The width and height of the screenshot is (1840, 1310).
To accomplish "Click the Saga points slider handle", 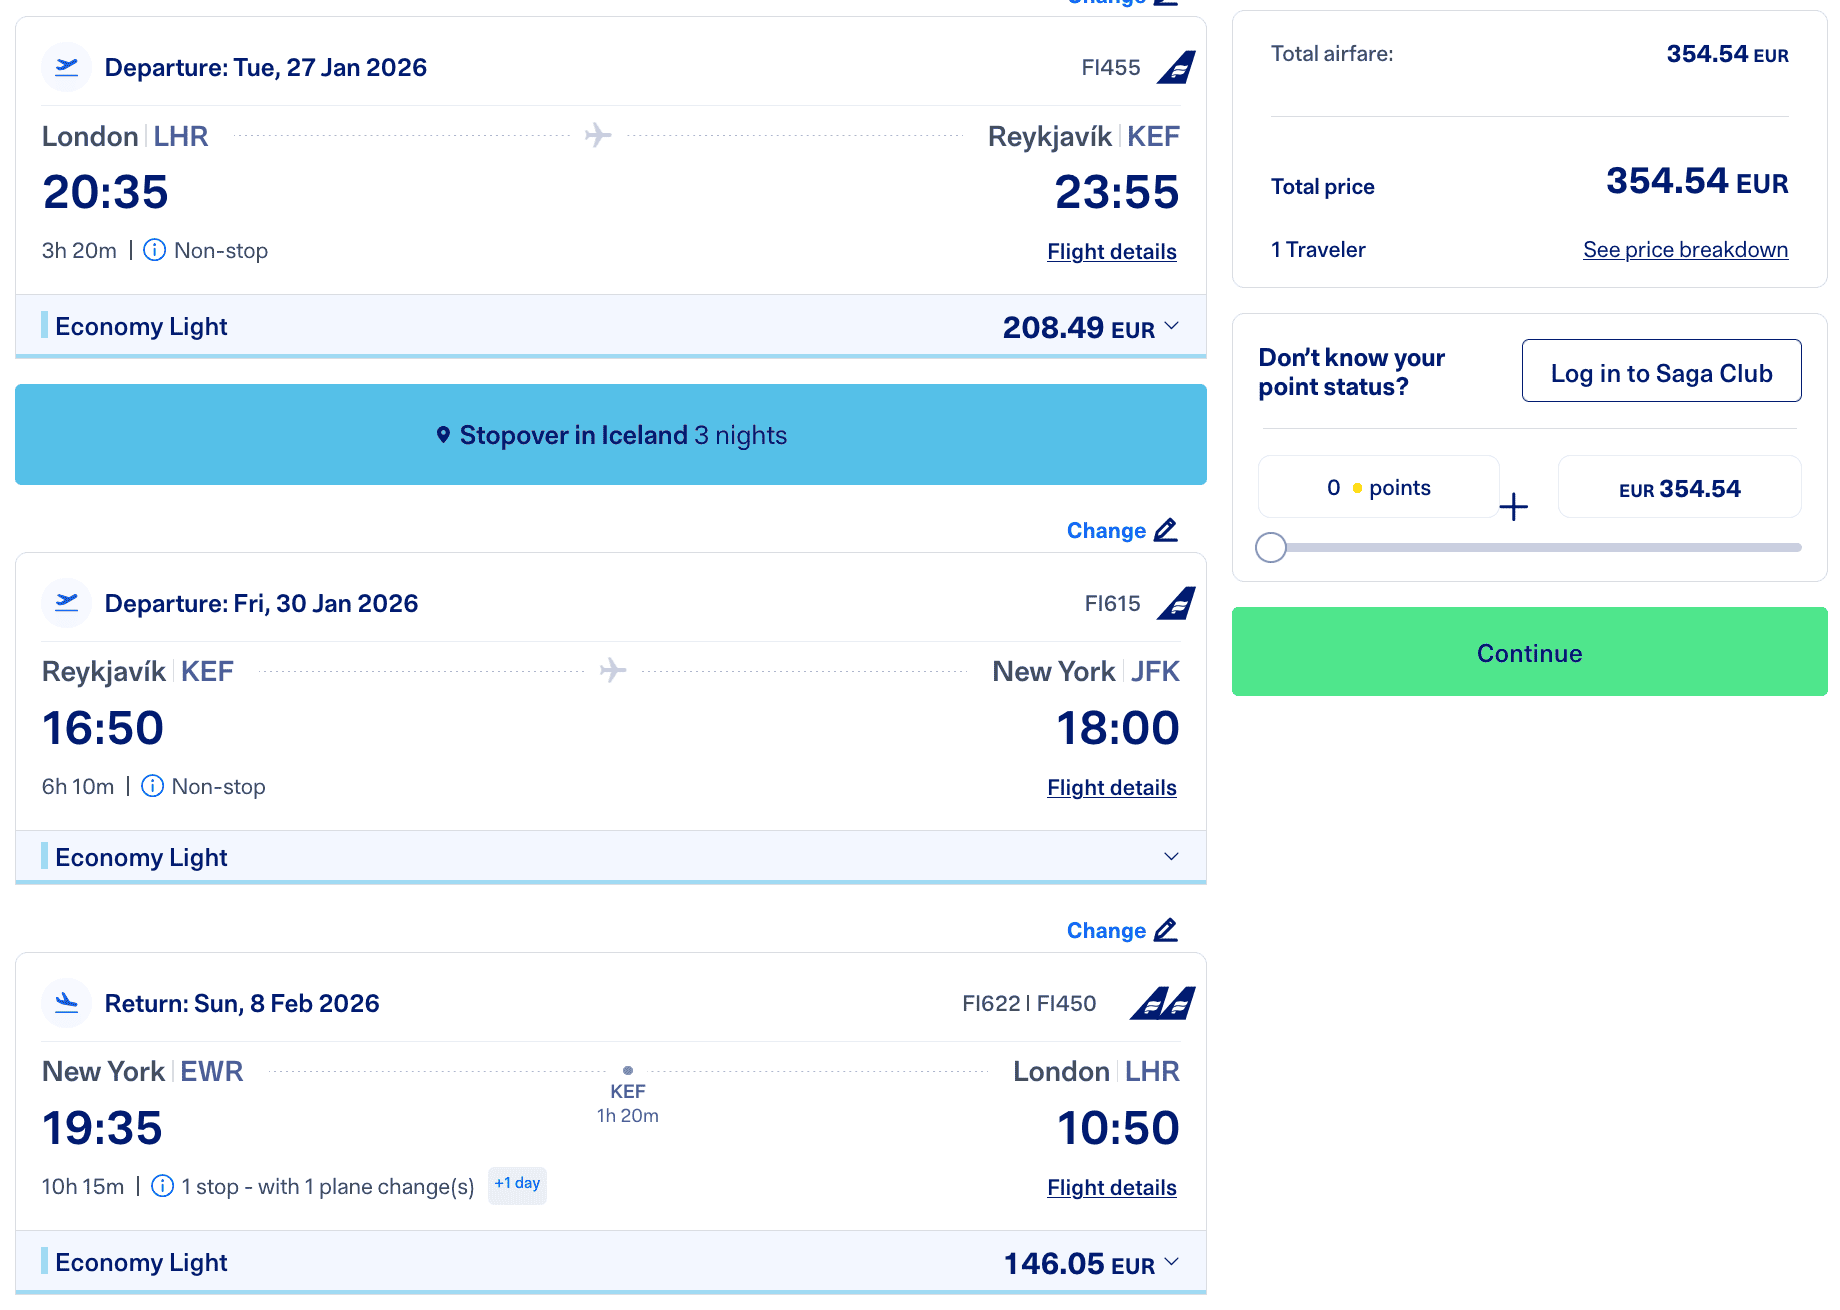I will click(x=1271, y=547).
